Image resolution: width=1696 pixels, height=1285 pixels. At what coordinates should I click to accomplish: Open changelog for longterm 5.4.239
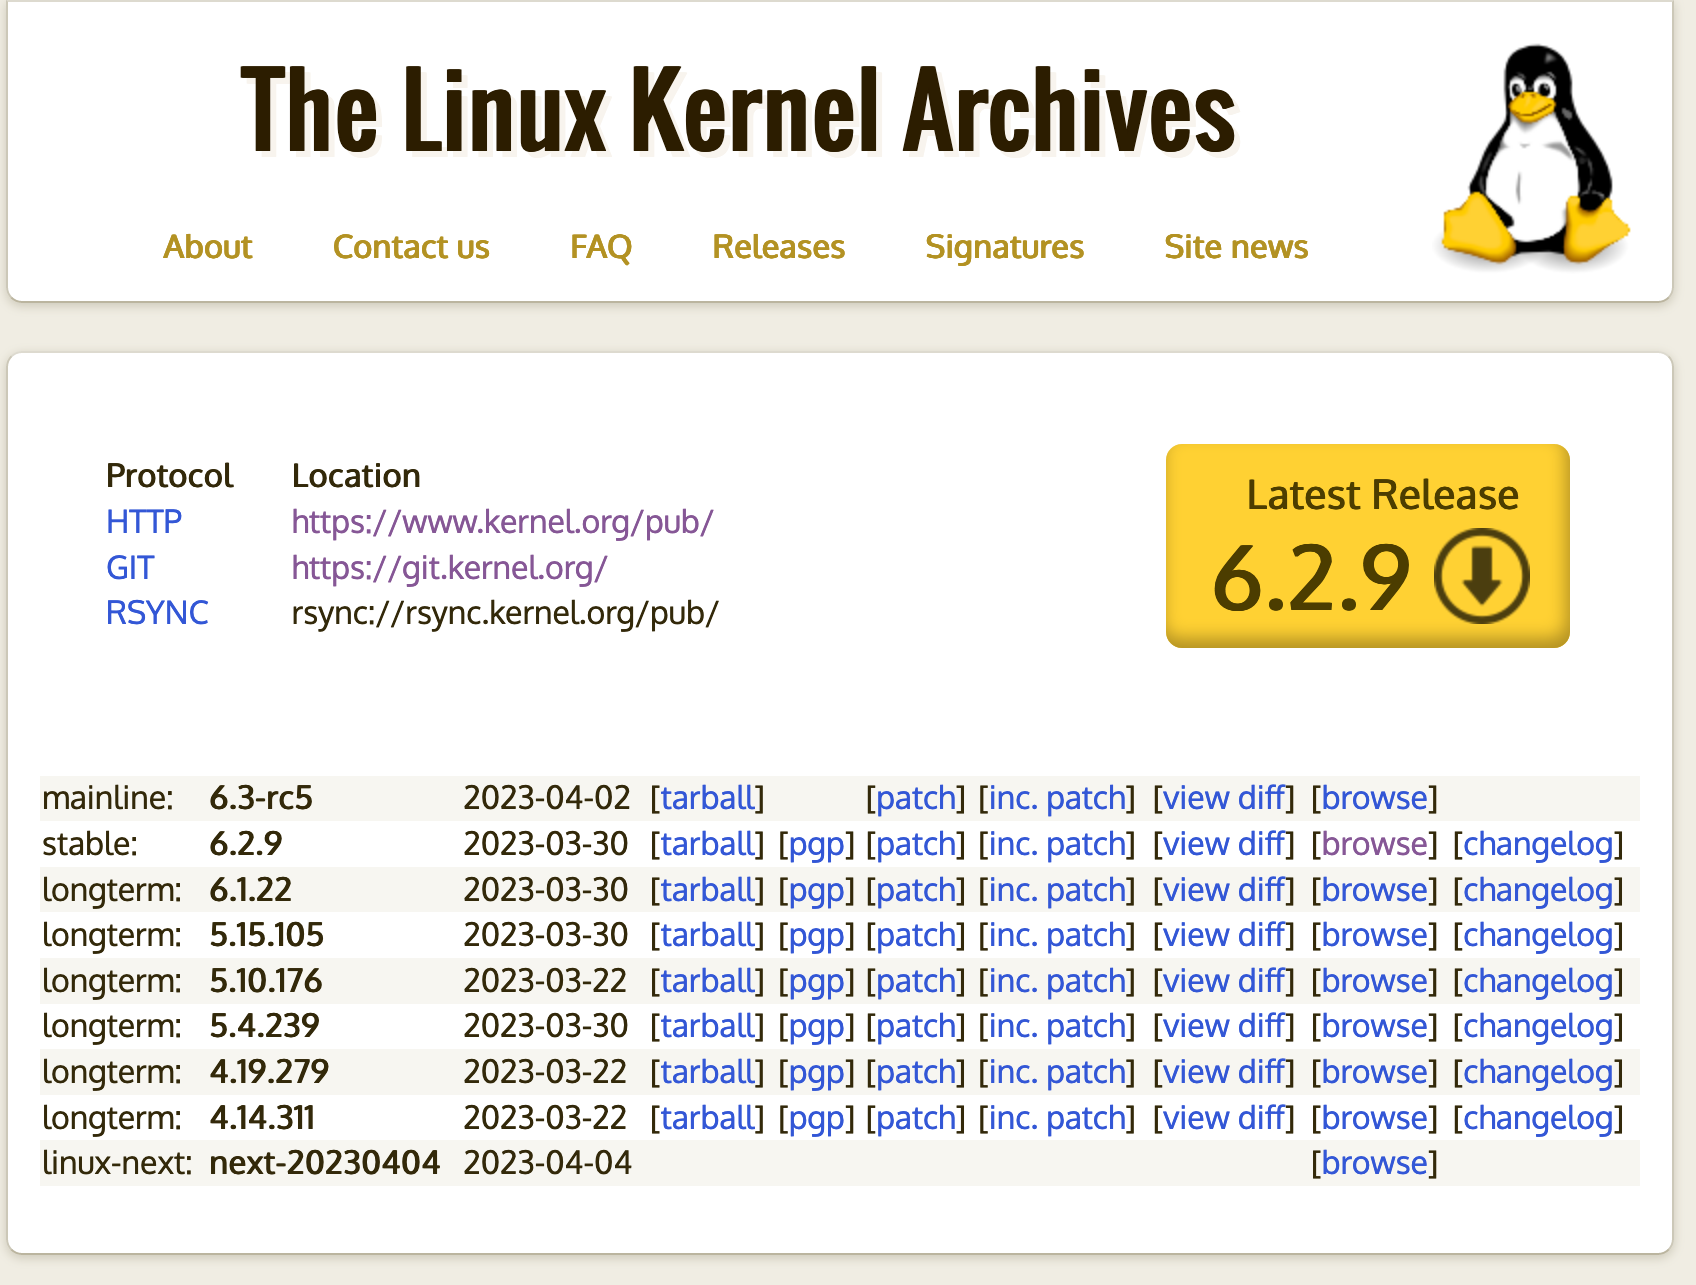(1539, 1026)
